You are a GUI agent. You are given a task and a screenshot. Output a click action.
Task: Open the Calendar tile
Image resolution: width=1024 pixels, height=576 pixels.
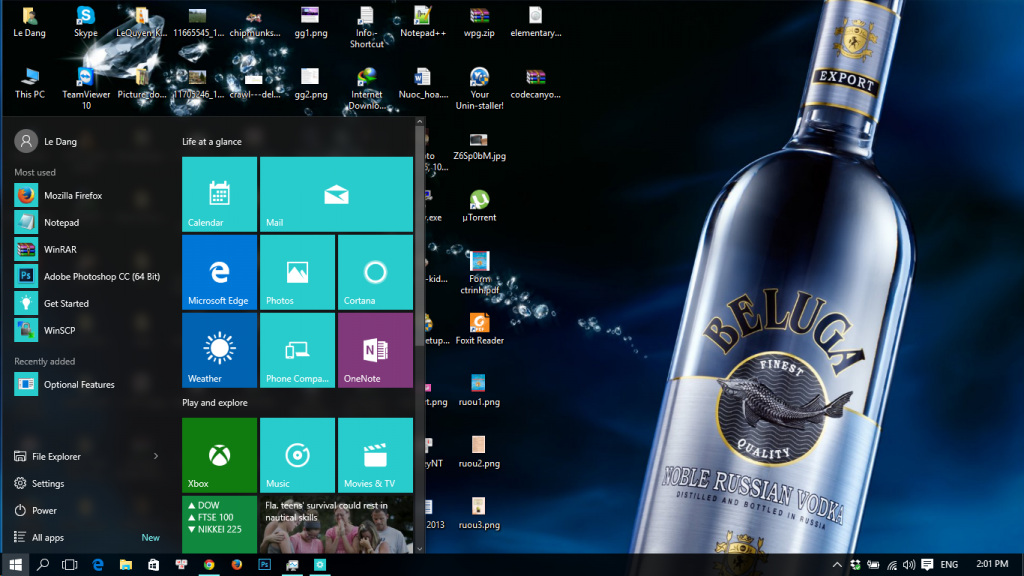219,194
